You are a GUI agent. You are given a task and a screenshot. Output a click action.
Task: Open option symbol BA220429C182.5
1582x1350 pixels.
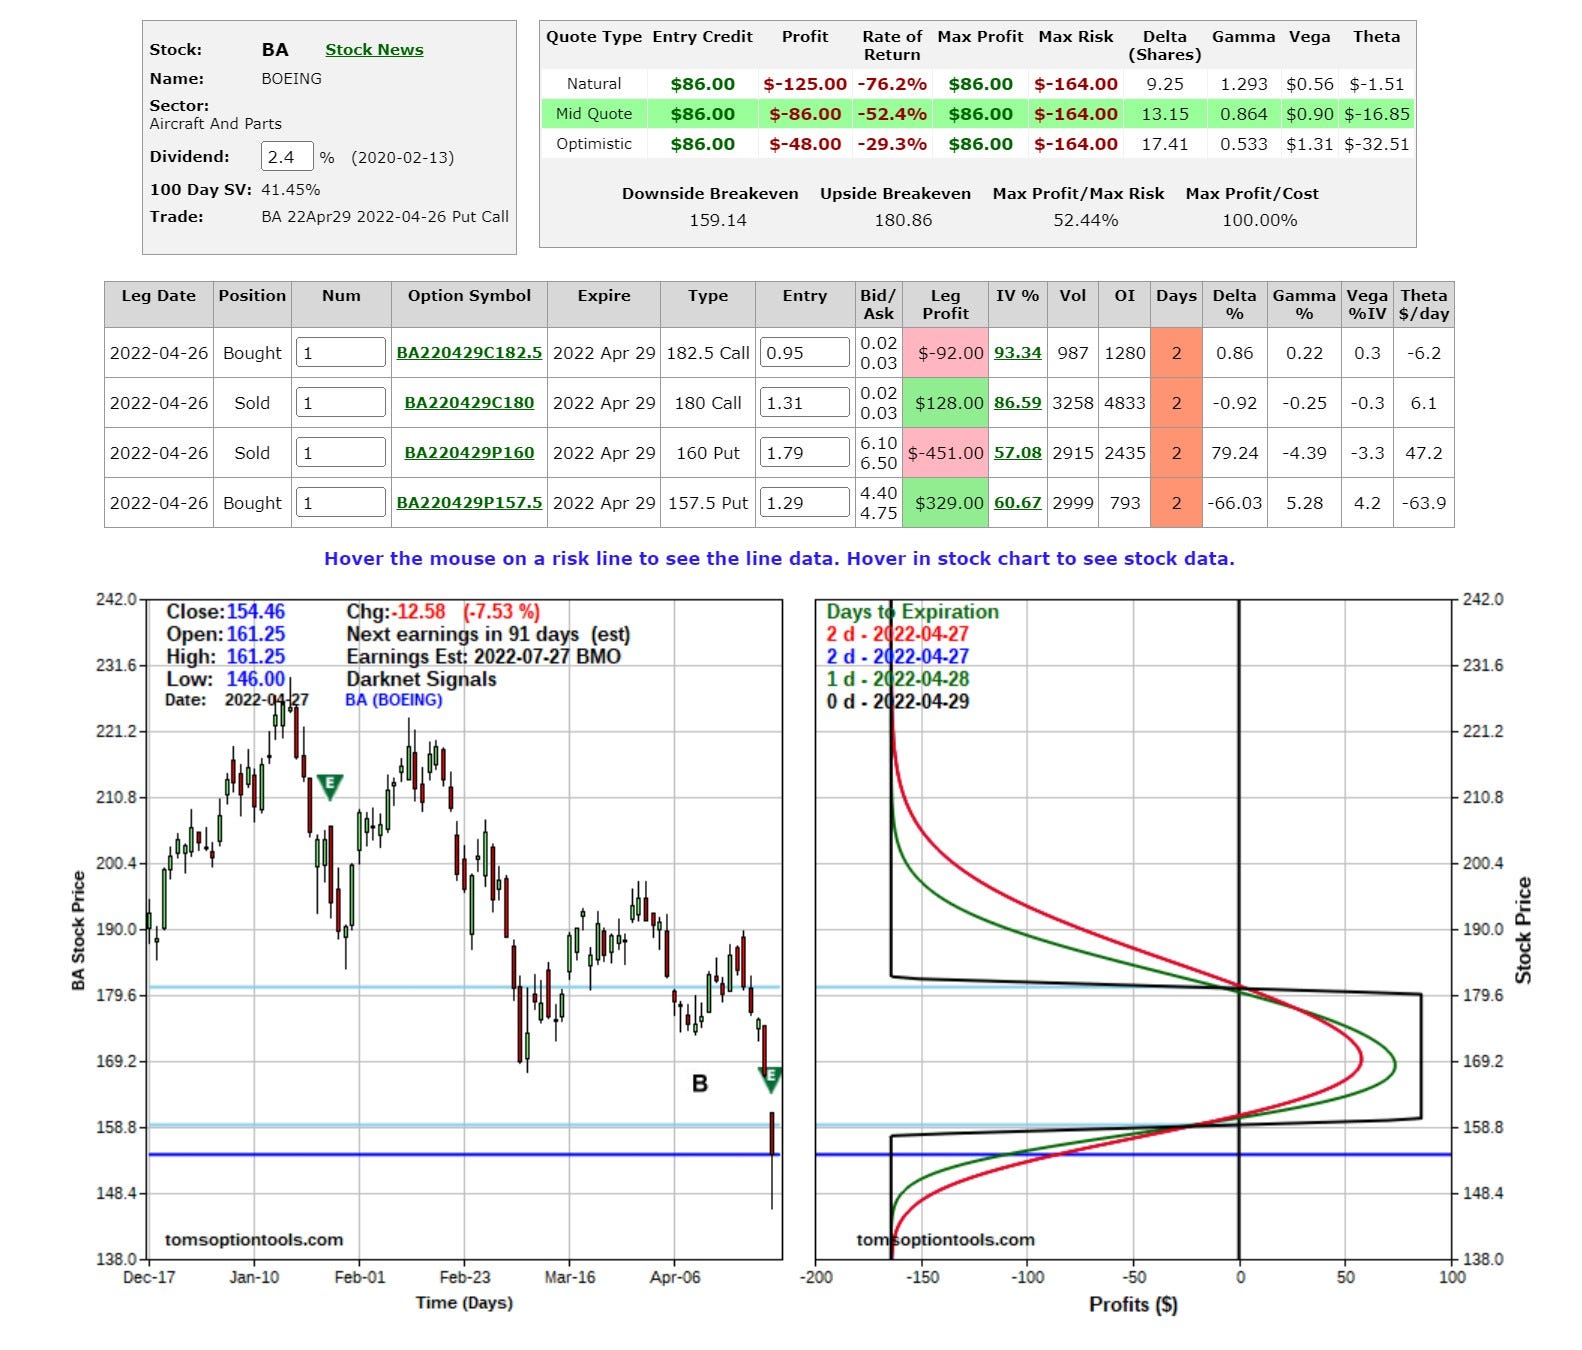(x=469, y=353)
